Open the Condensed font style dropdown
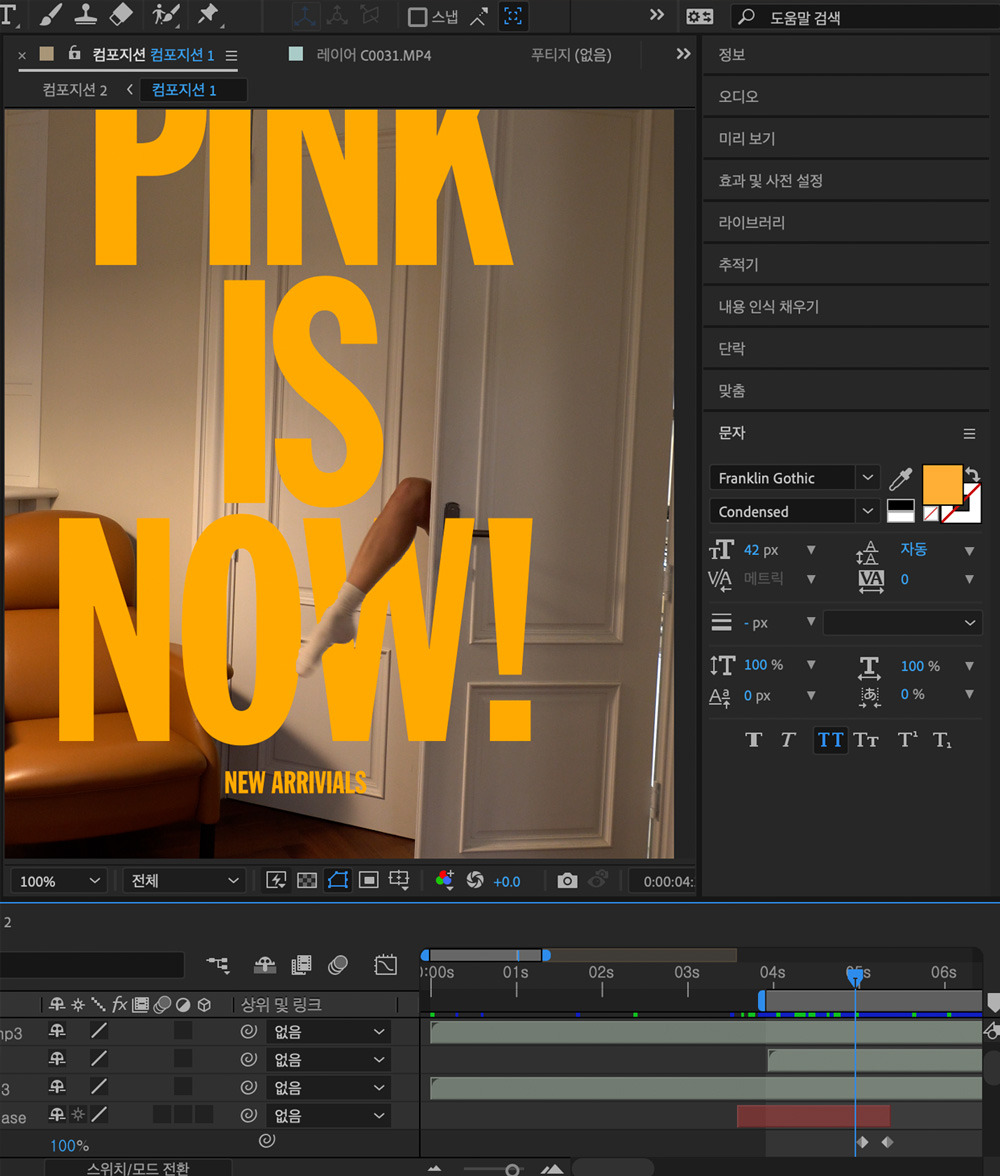 tap(868, 511)
